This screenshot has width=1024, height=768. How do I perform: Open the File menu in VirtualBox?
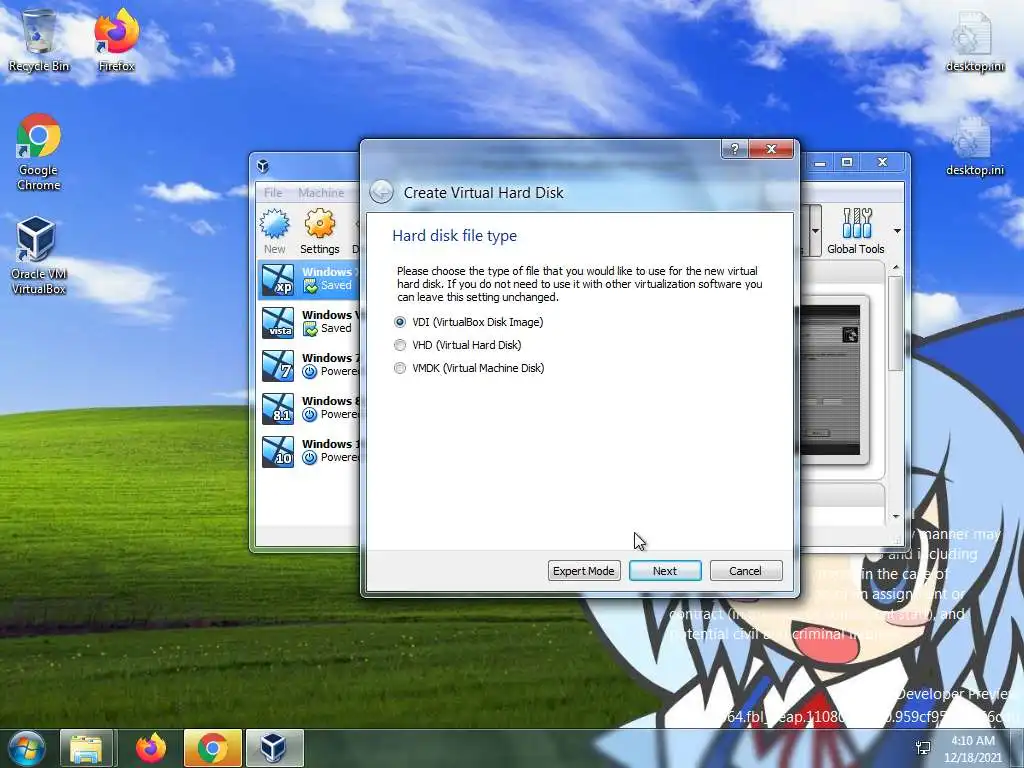coord(273,193)
